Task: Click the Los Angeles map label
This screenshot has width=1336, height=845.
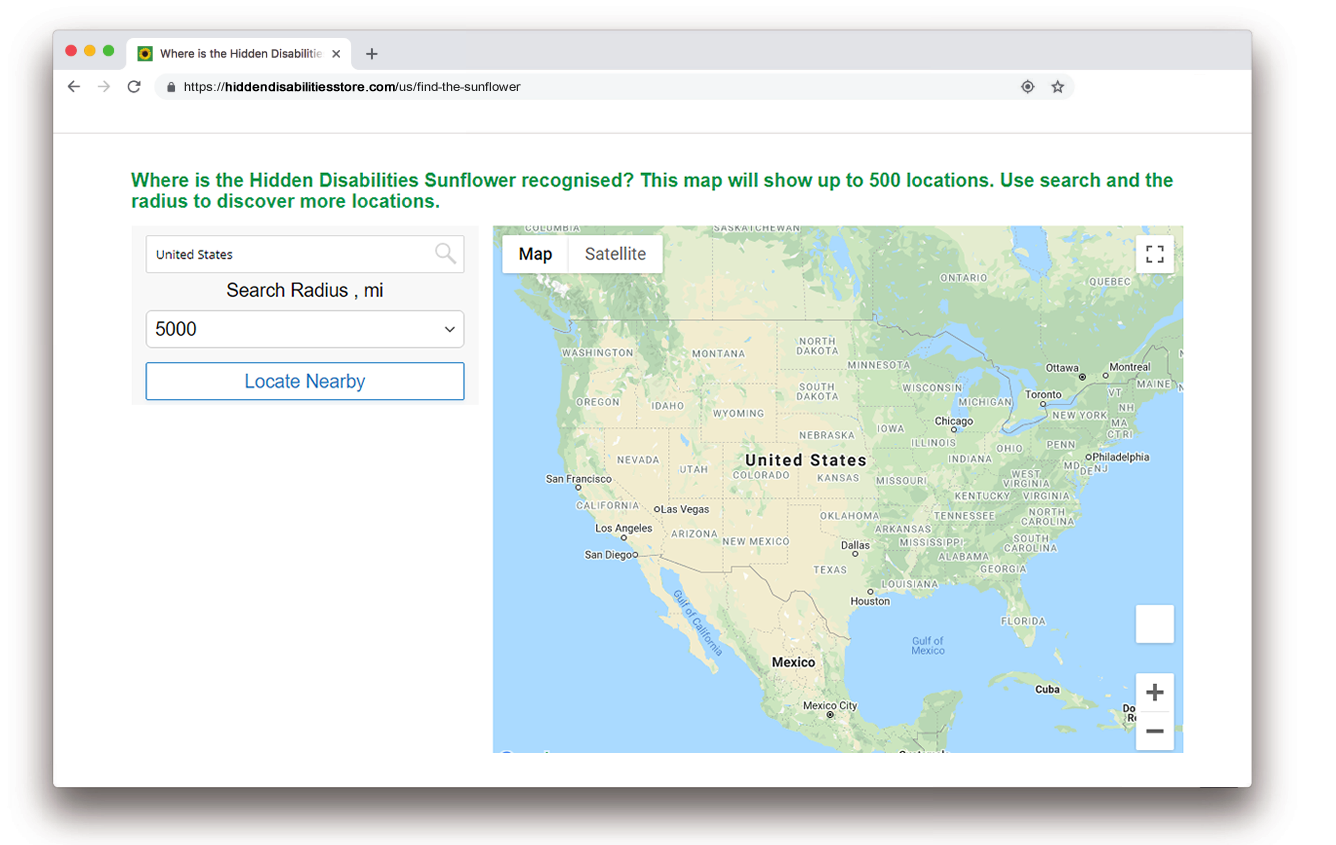Action: (x=624, y=528)
